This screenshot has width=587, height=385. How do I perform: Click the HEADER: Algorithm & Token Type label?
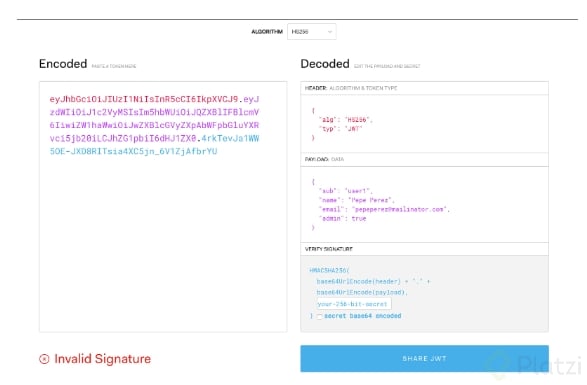(351, 88)
